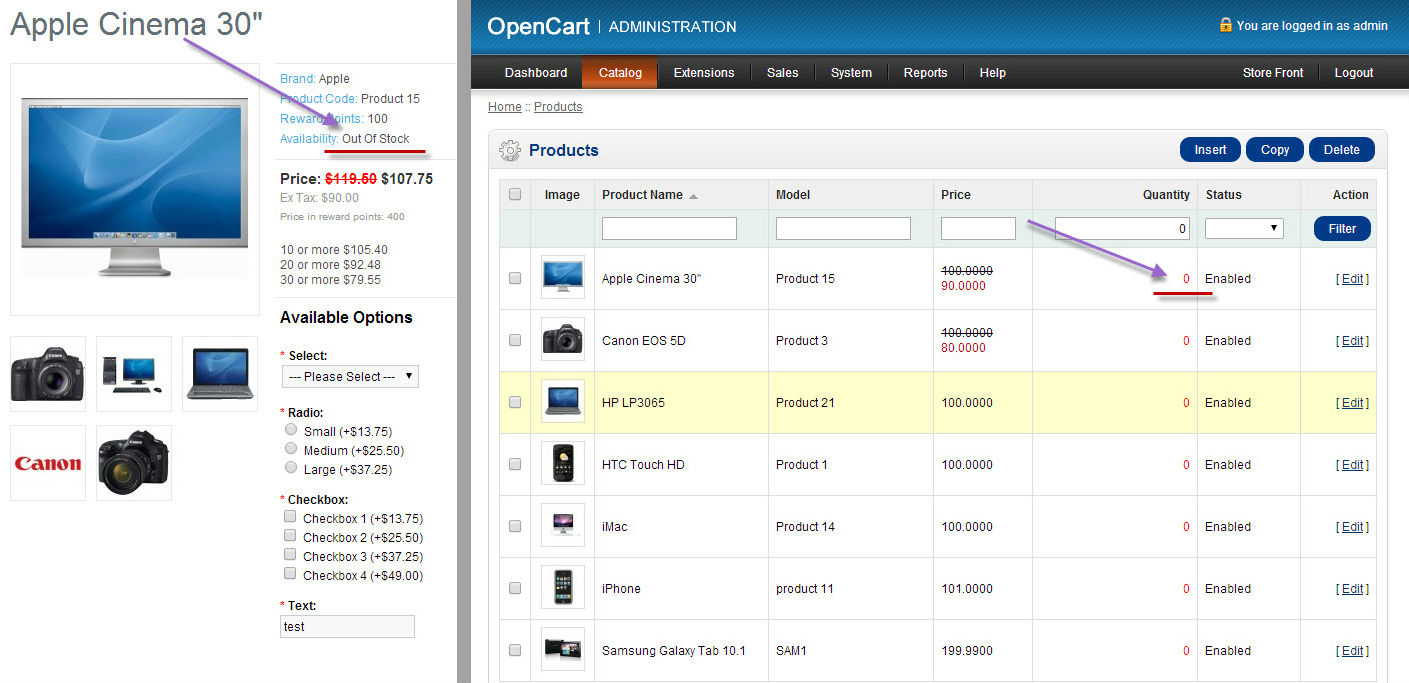The width and height of the screenshot is (1409, 683).
Task: Choose the Small (+$13.75) radio option
Action: [291, 430]
